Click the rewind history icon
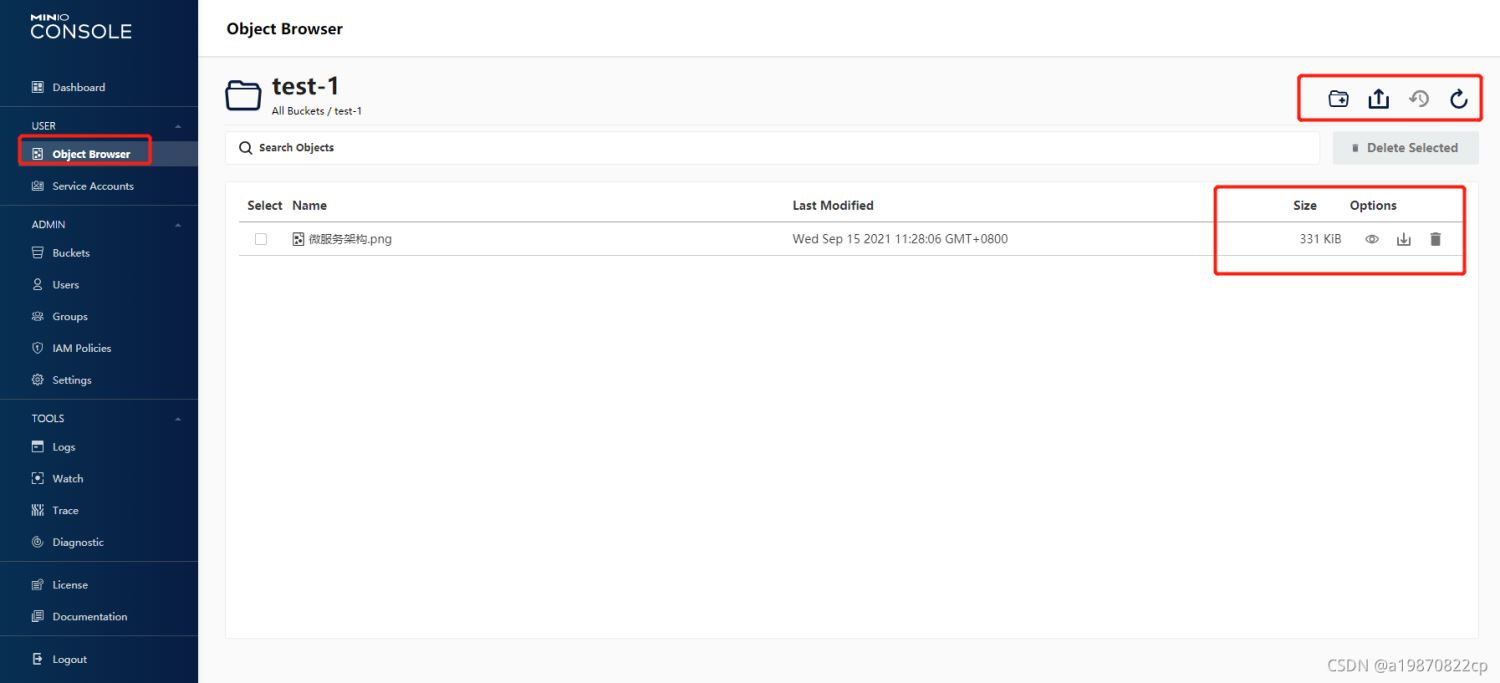Image resolution: width=1500 pixels, height=683 pixels. point(1419,99)
